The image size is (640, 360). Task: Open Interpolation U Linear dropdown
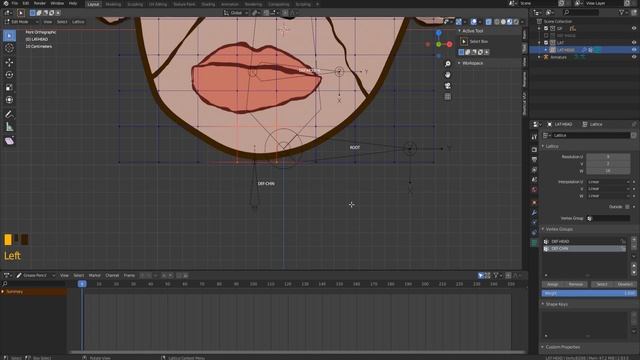click(608, 182)
